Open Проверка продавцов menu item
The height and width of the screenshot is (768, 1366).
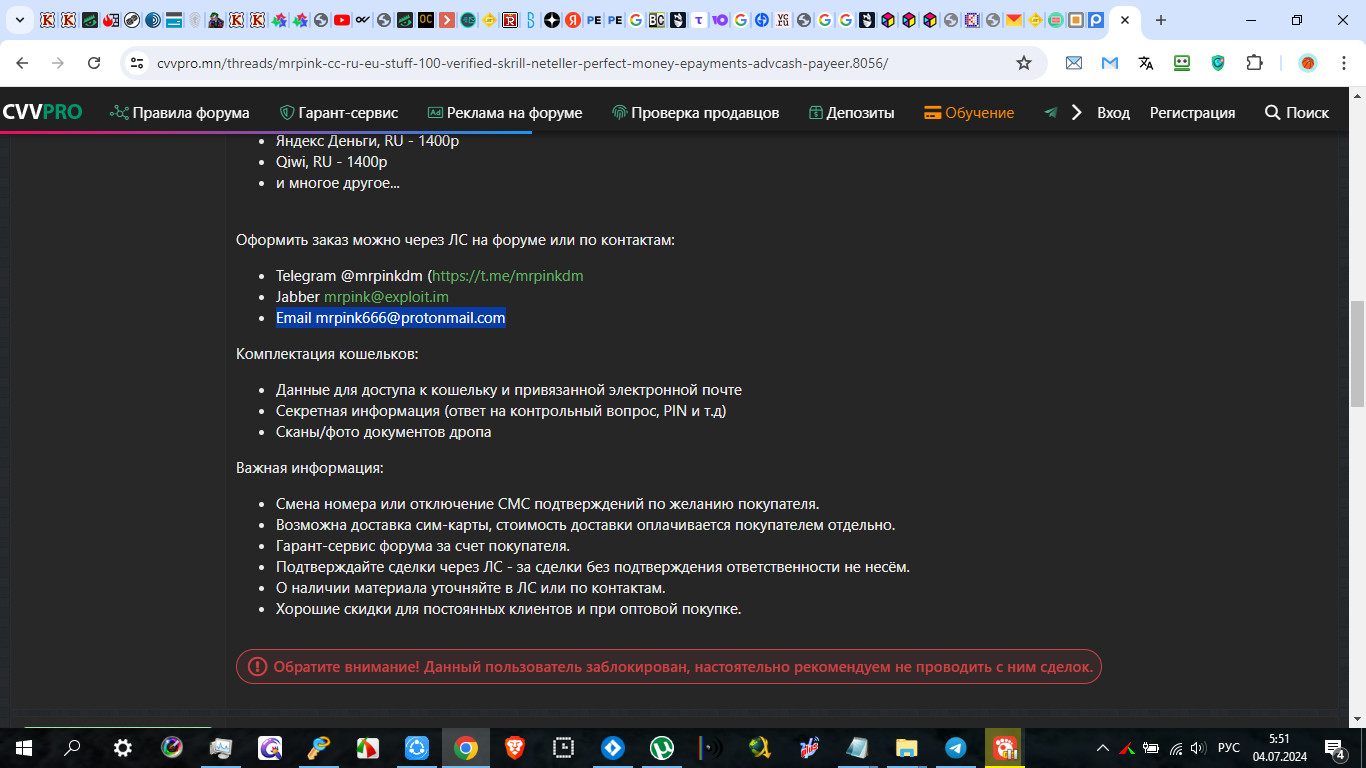point(695,113)
